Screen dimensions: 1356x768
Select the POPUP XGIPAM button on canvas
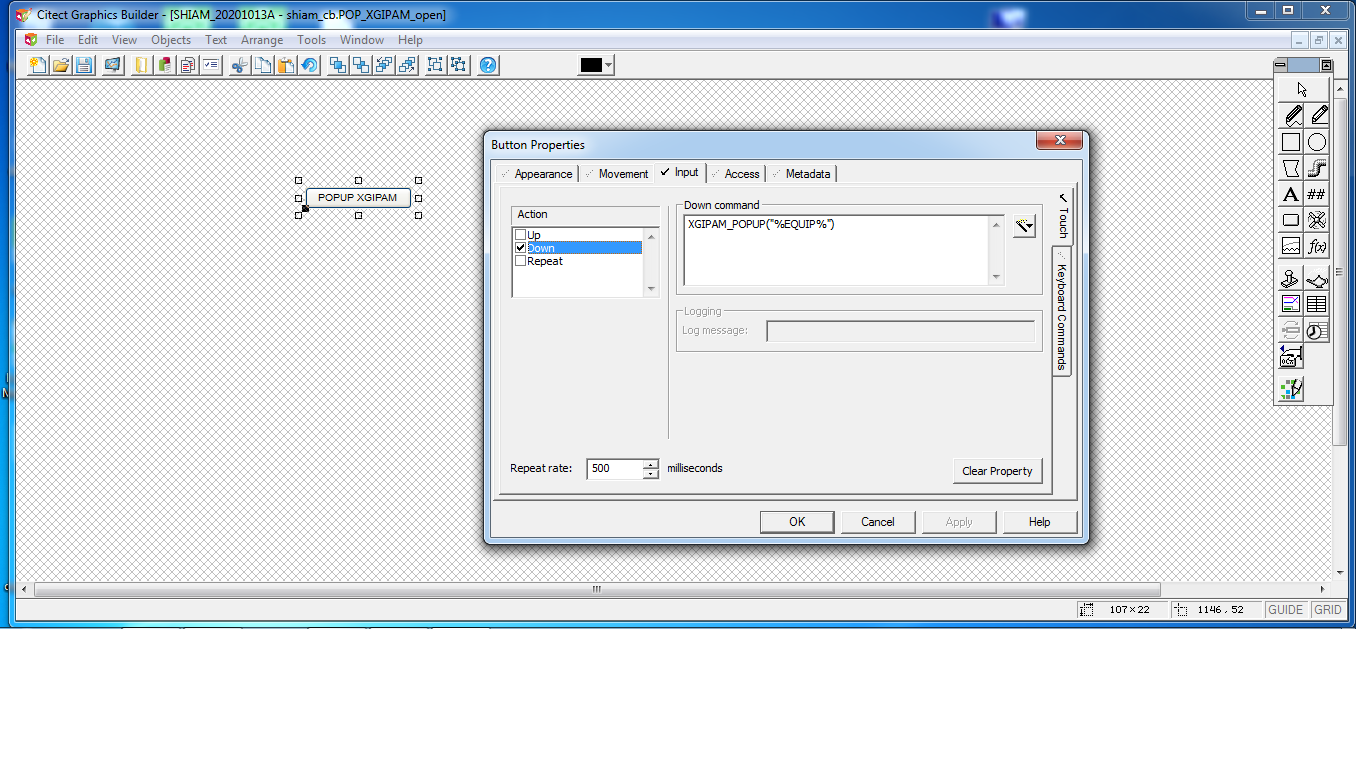pos(358,198)
